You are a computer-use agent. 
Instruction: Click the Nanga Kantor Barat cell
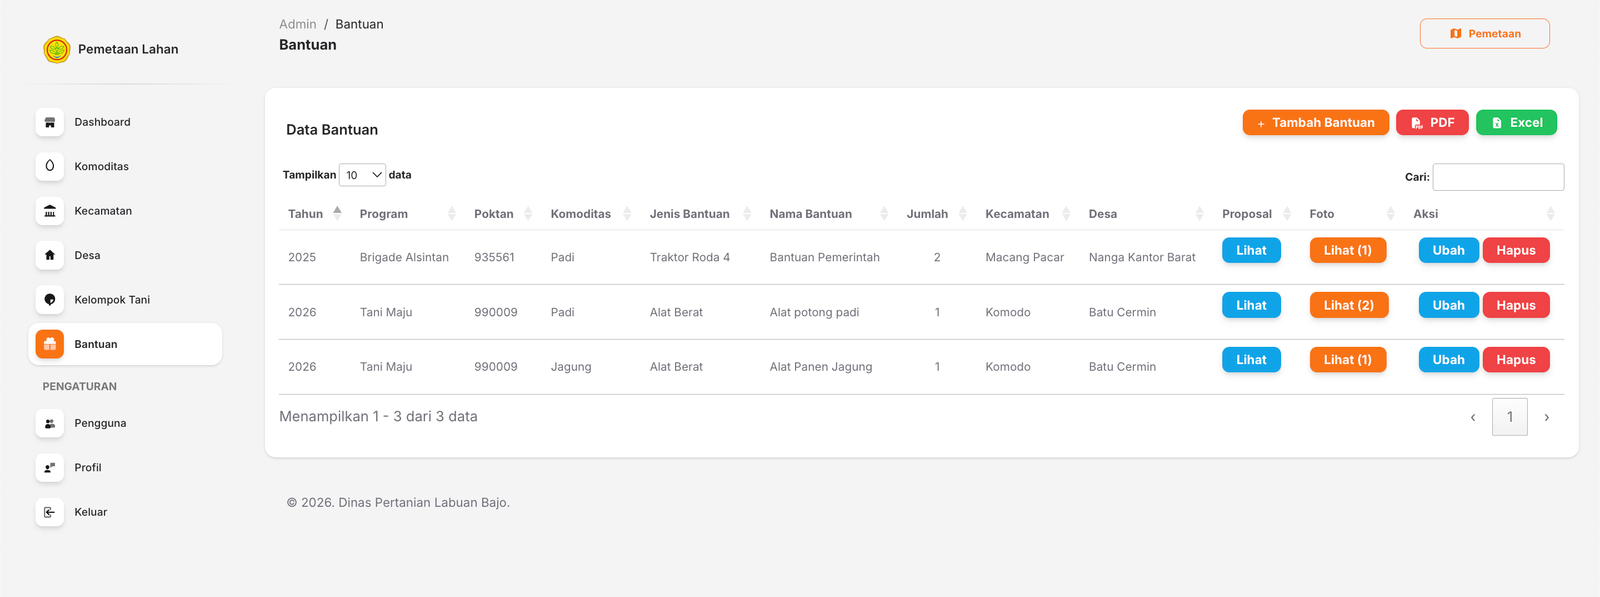coord(1142,257)
